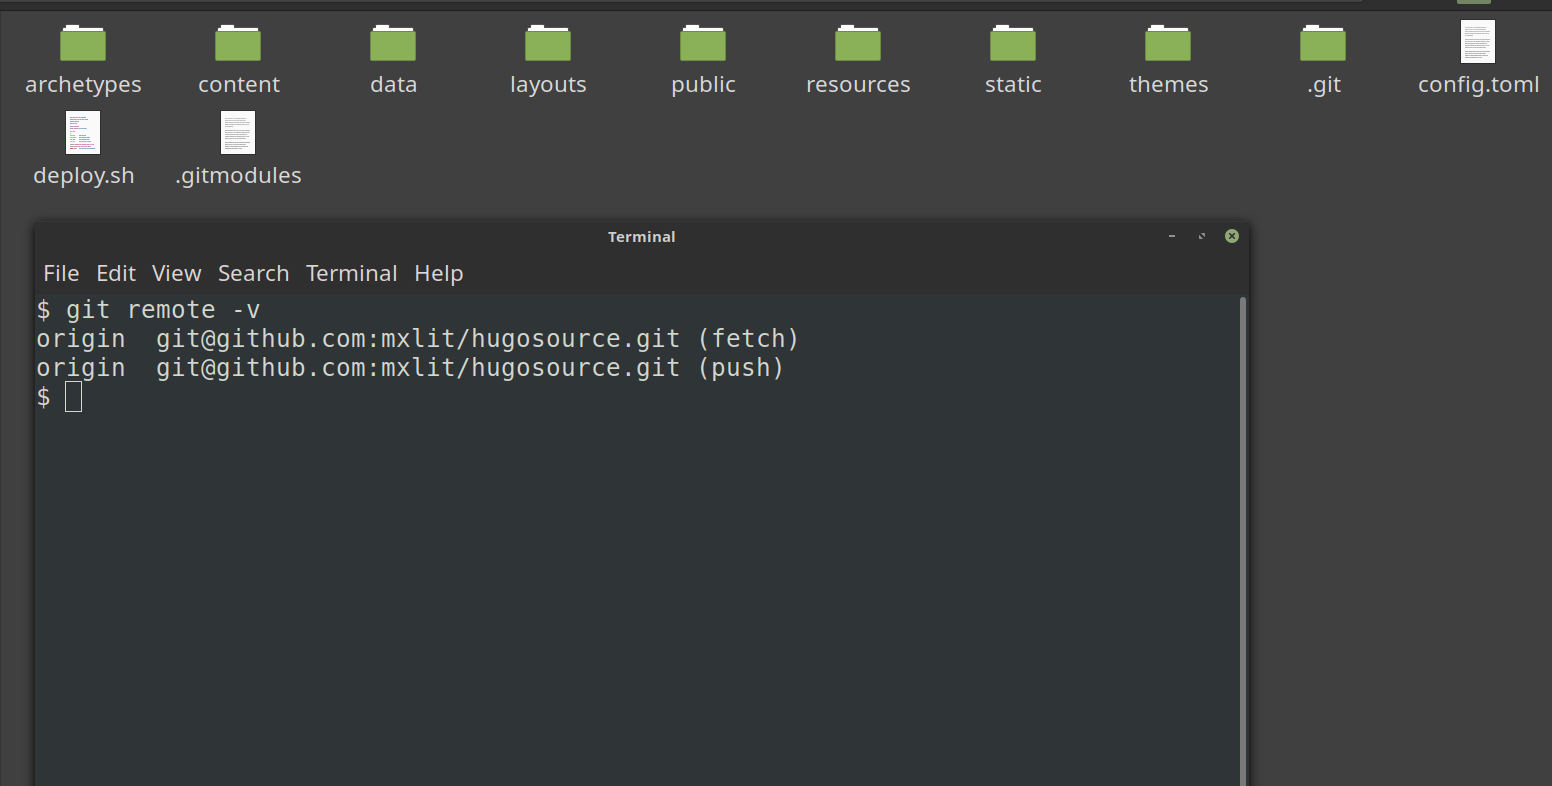Select the resources folder icon

(858, 42)
